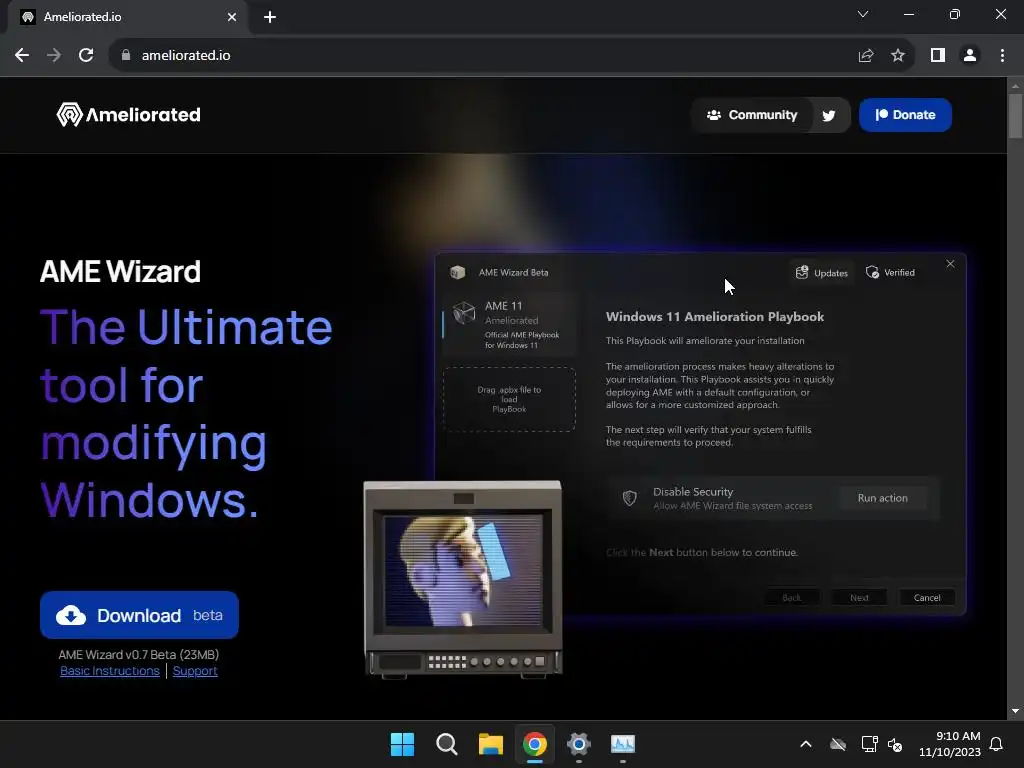Click the Ameliorated logo in the header
Viewport: 1024px width, 768px height.
click(x=129, y=115)
